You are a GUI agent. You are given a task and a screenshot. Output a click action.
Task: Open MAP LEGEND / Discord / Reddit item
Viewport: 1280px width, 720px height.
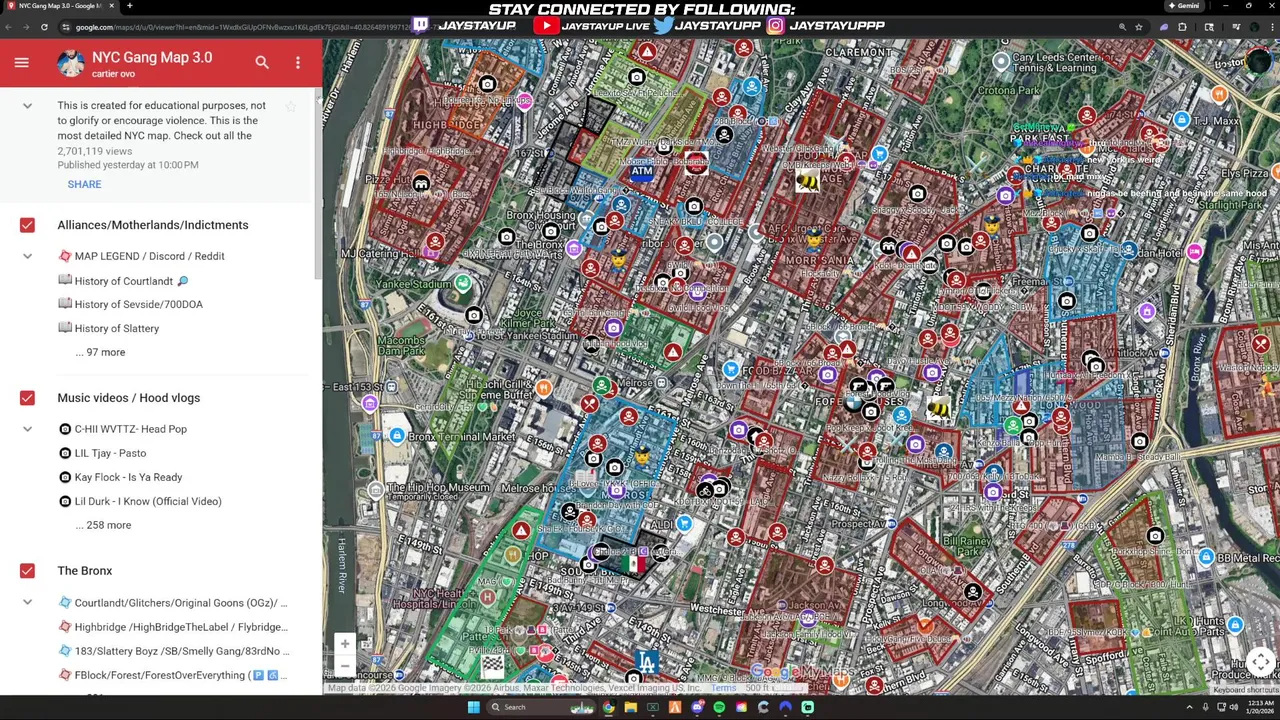(141, 256)
